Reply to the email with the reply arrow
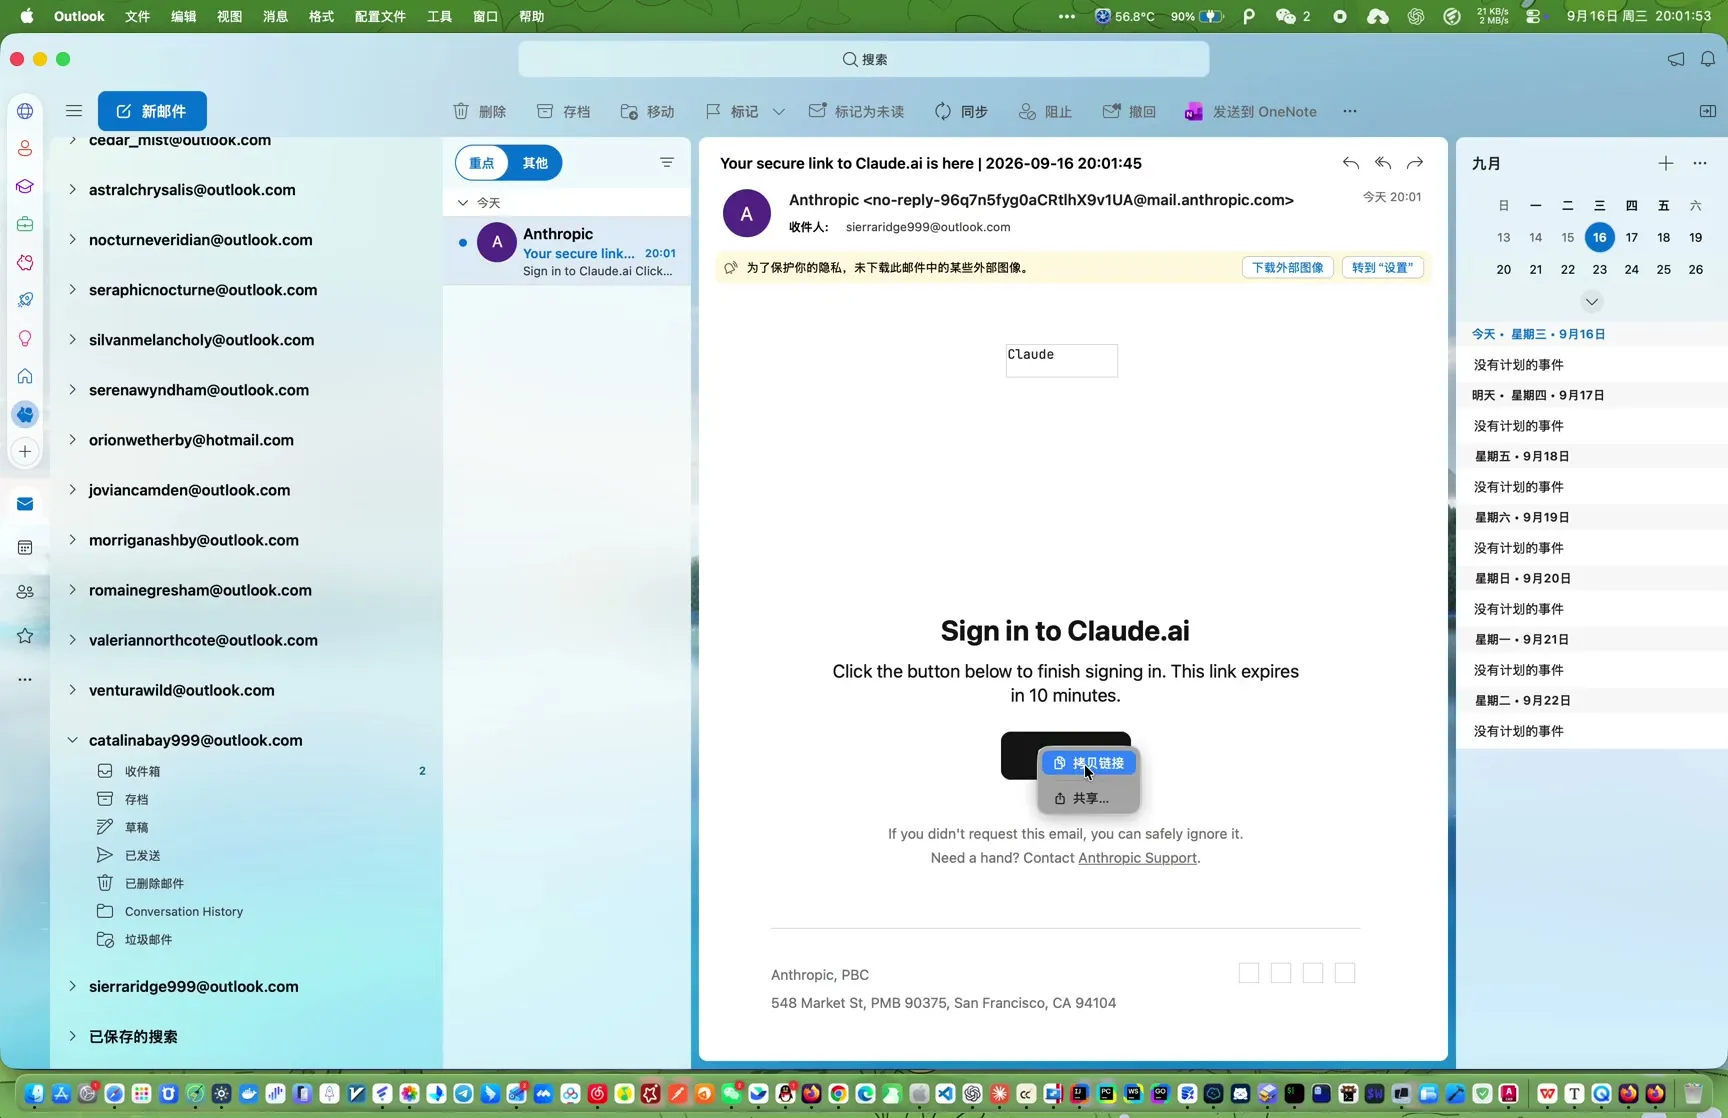Viewport: 1728px width, 1118px height. point(1351,163)
